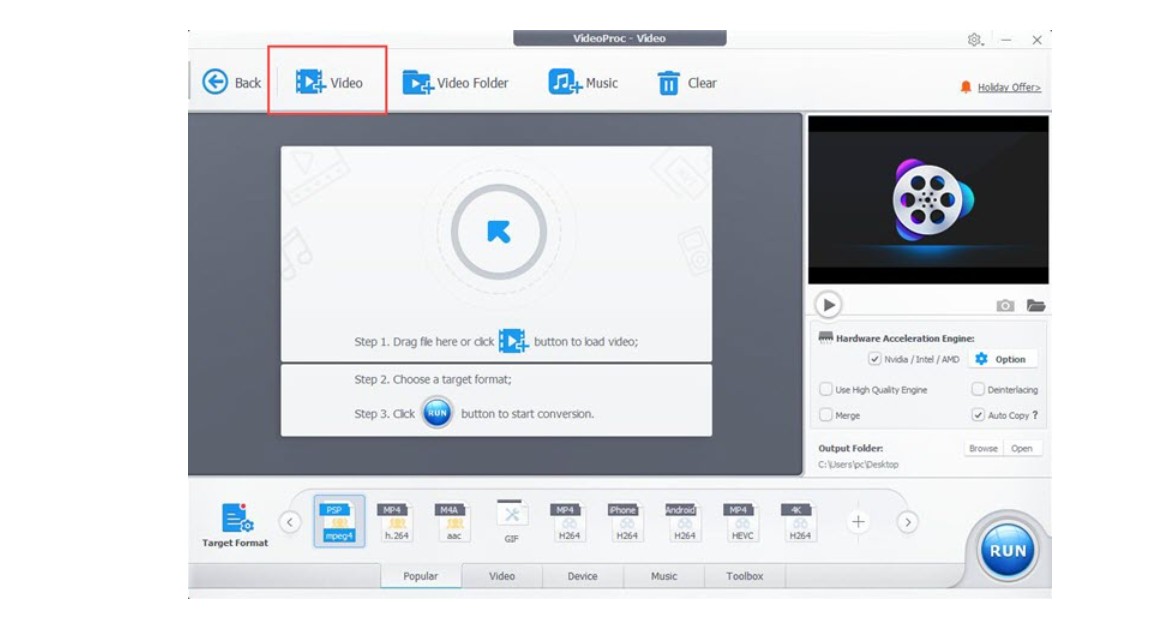Image resolution: width=1161 pixels, height=622 pixels.
Task: Open the Holiday Offer link
Action: 1008,87
